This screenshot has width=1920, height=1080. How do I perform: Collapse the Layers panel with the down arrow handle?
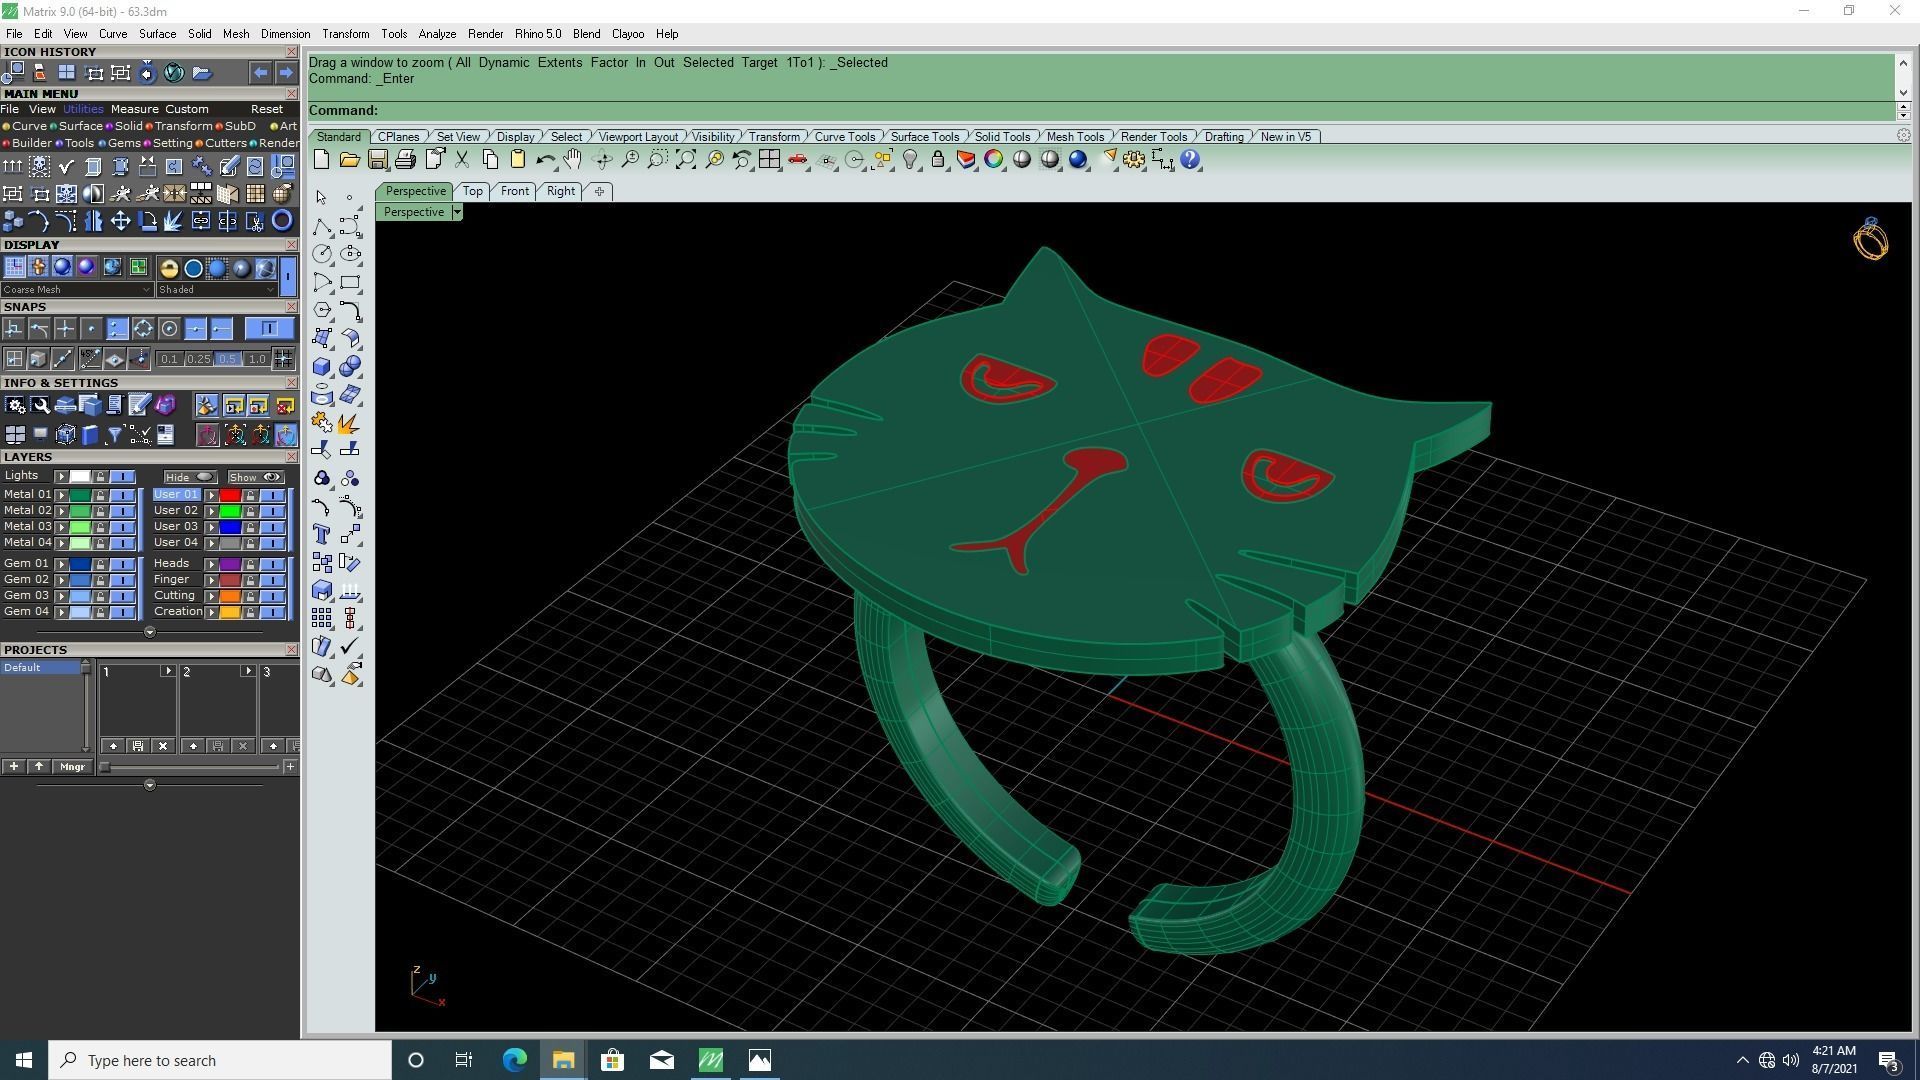coord(149,632)
